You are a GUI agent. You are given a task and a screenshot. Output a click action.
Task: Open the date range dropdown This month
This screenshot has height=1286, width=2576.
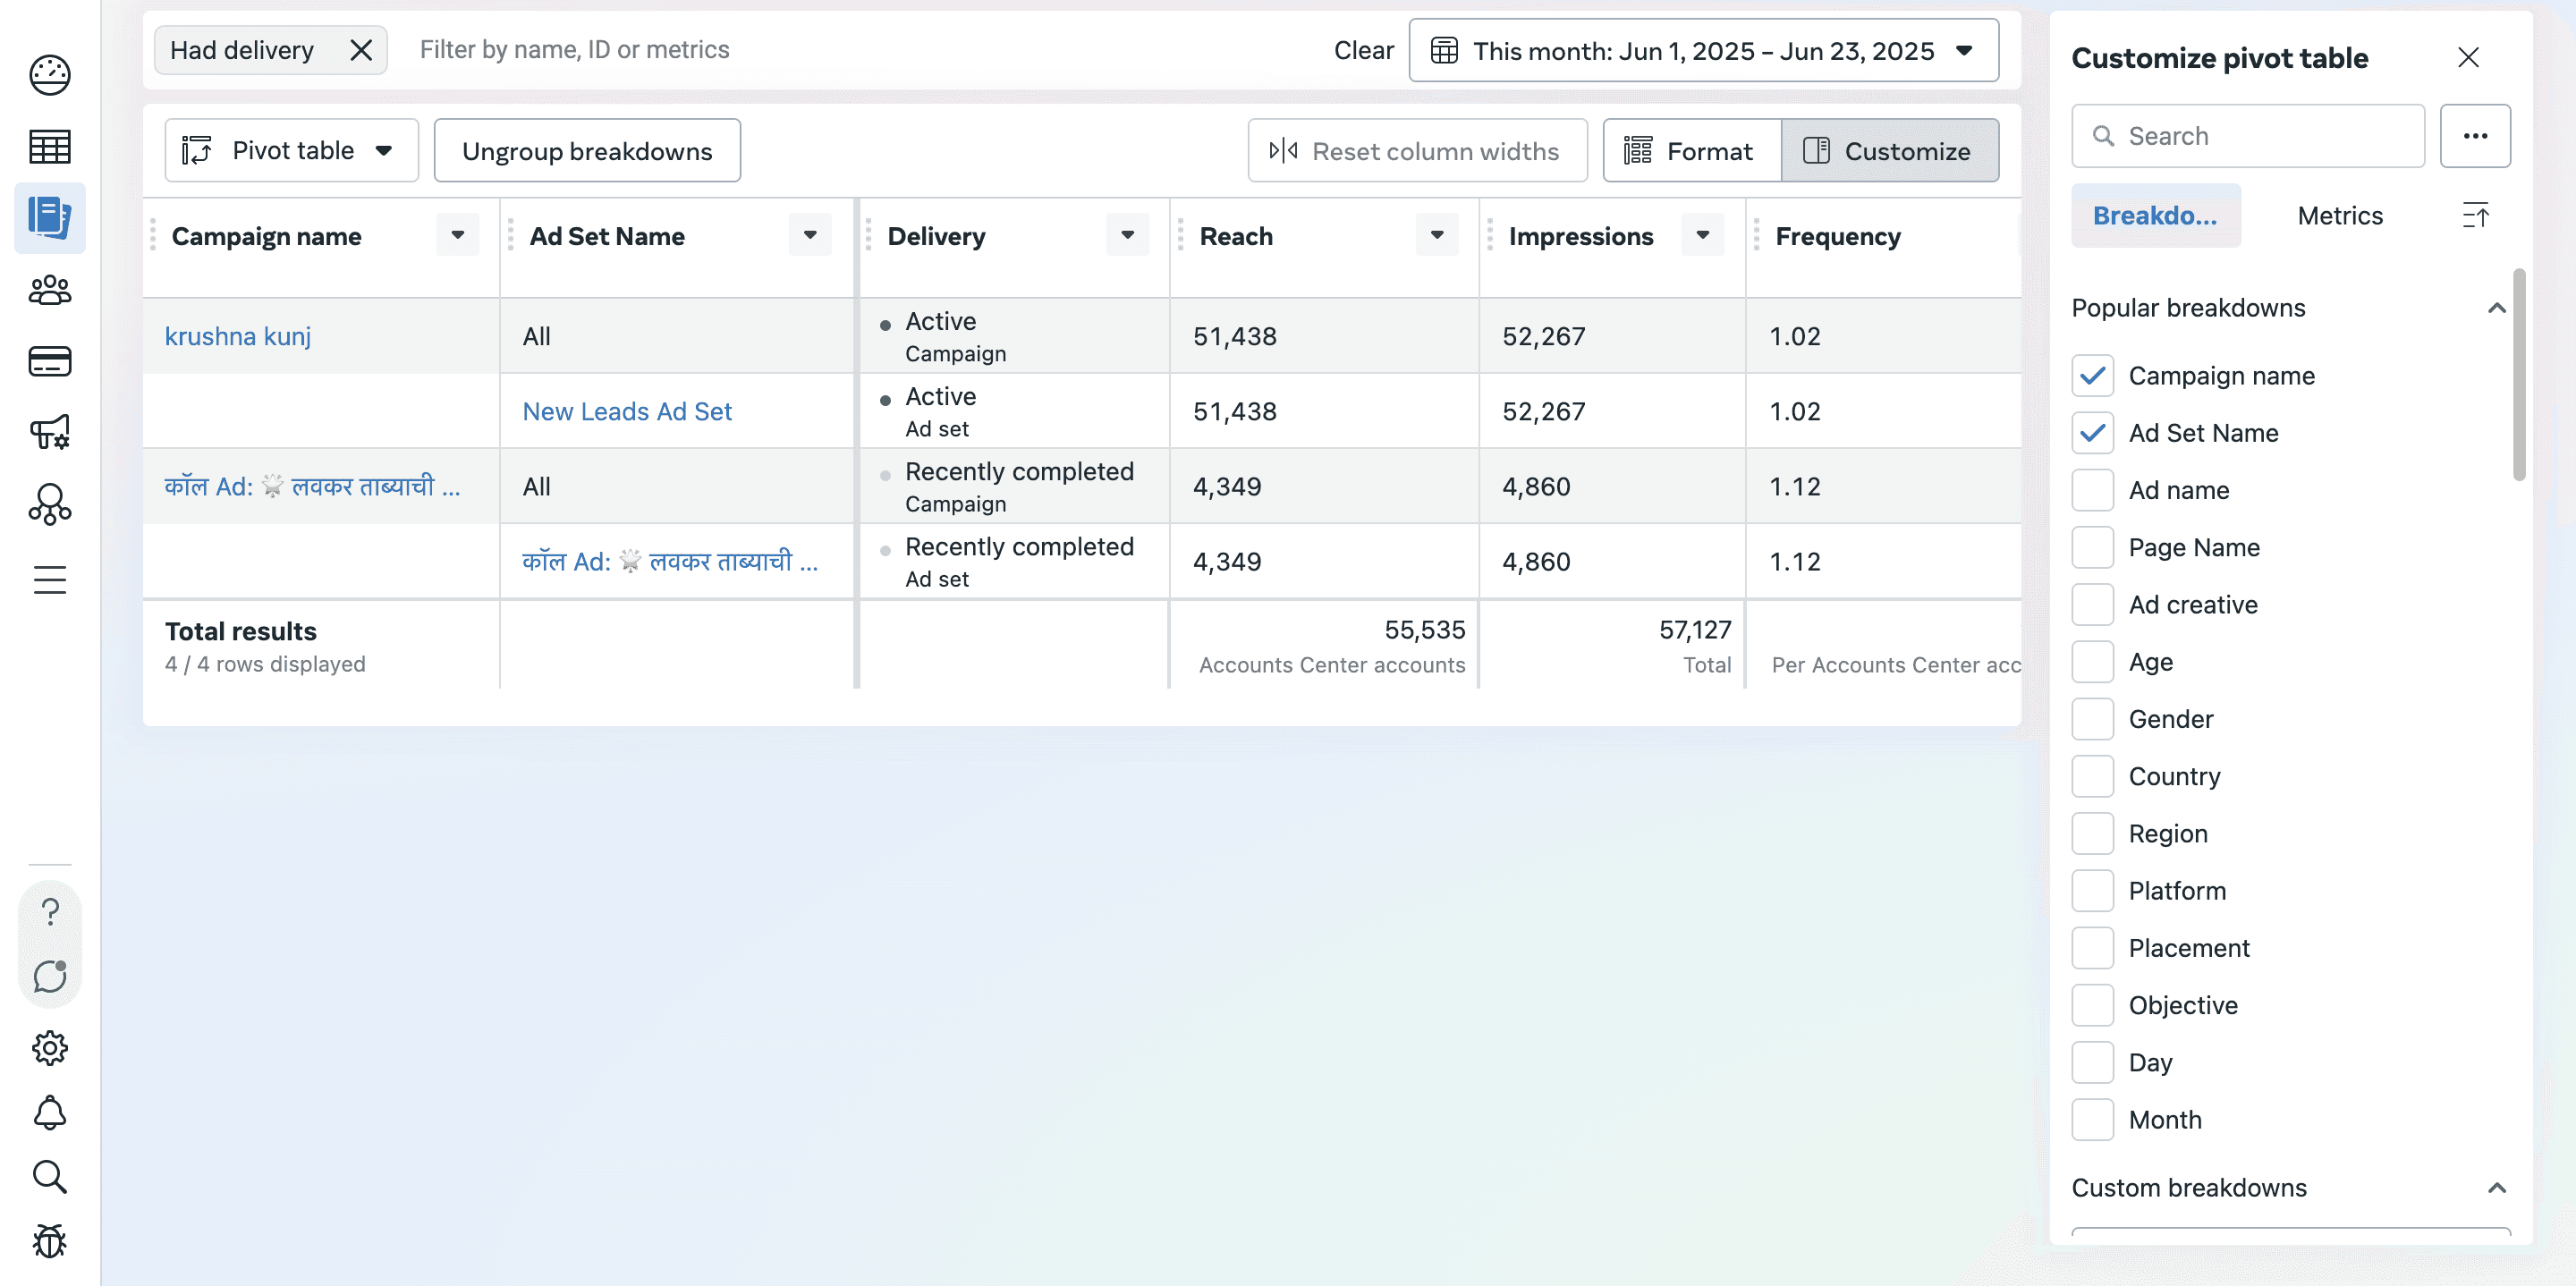(1700, 50)
